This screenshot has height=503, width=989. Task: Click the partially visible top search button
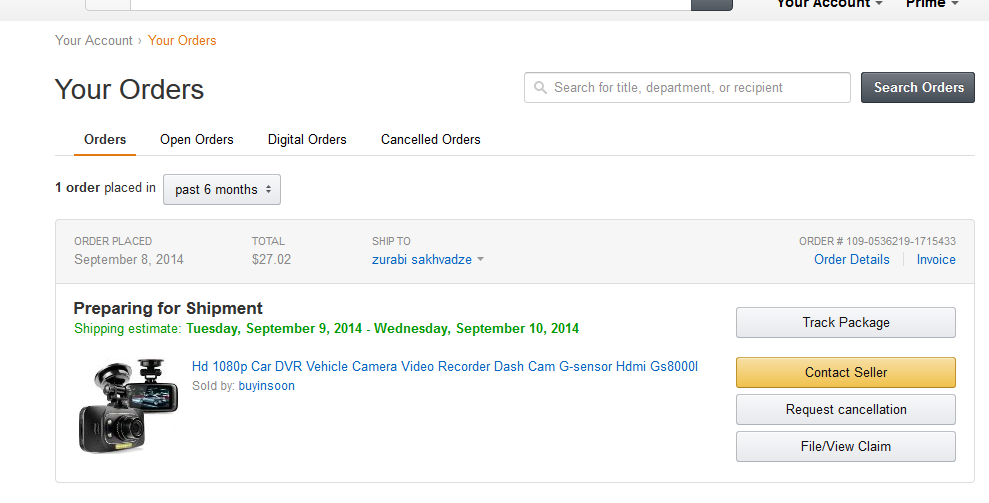pos(712,5)
